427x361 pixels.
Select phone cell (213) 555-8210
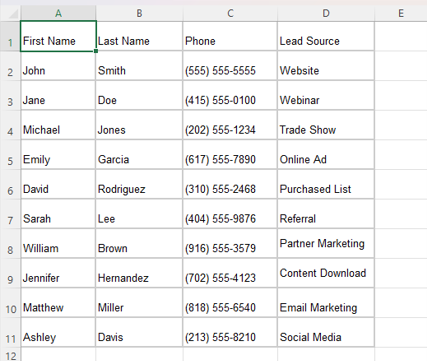(x=230, y=332)
